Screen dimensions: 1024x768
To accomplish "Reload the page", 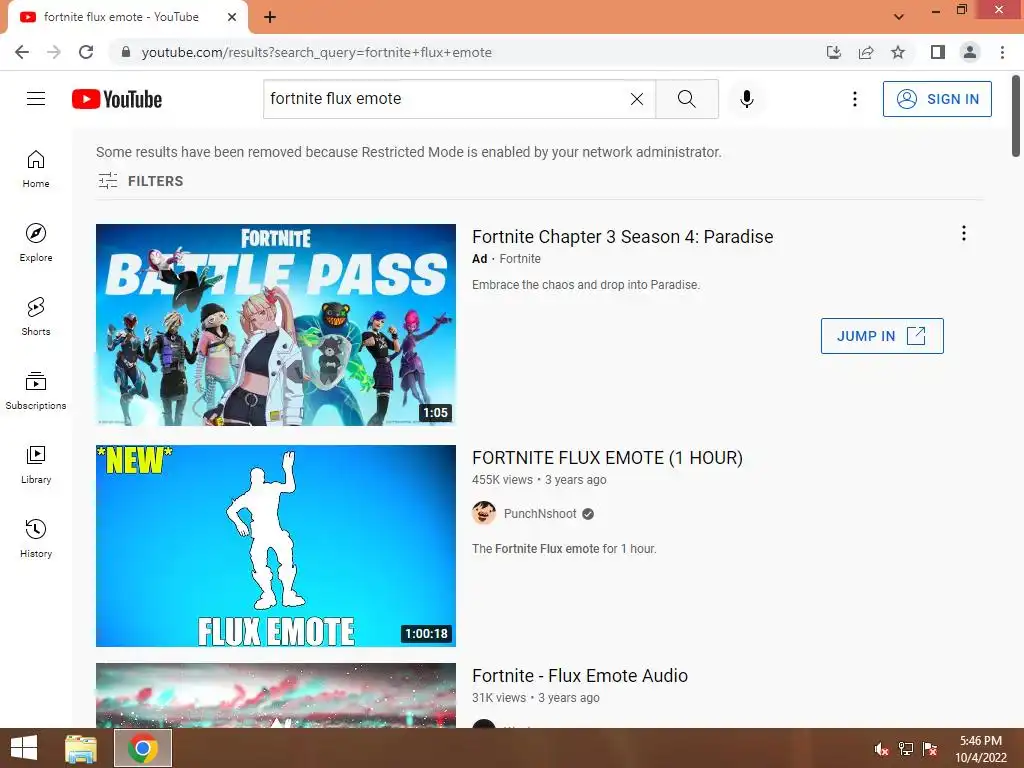I will 86,52.
